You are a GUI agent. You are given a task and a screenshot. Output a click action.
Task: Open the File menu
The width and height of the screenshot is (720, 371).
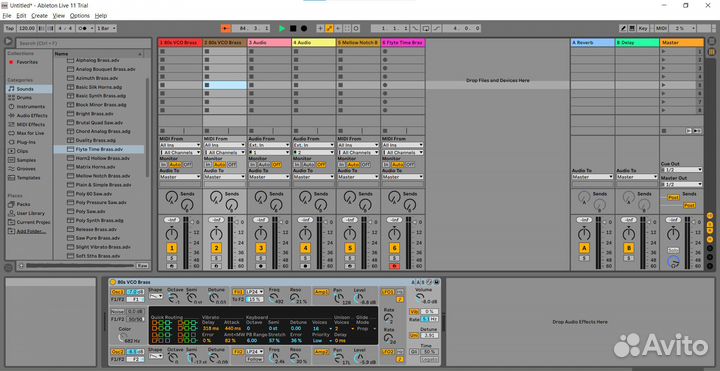6,16
